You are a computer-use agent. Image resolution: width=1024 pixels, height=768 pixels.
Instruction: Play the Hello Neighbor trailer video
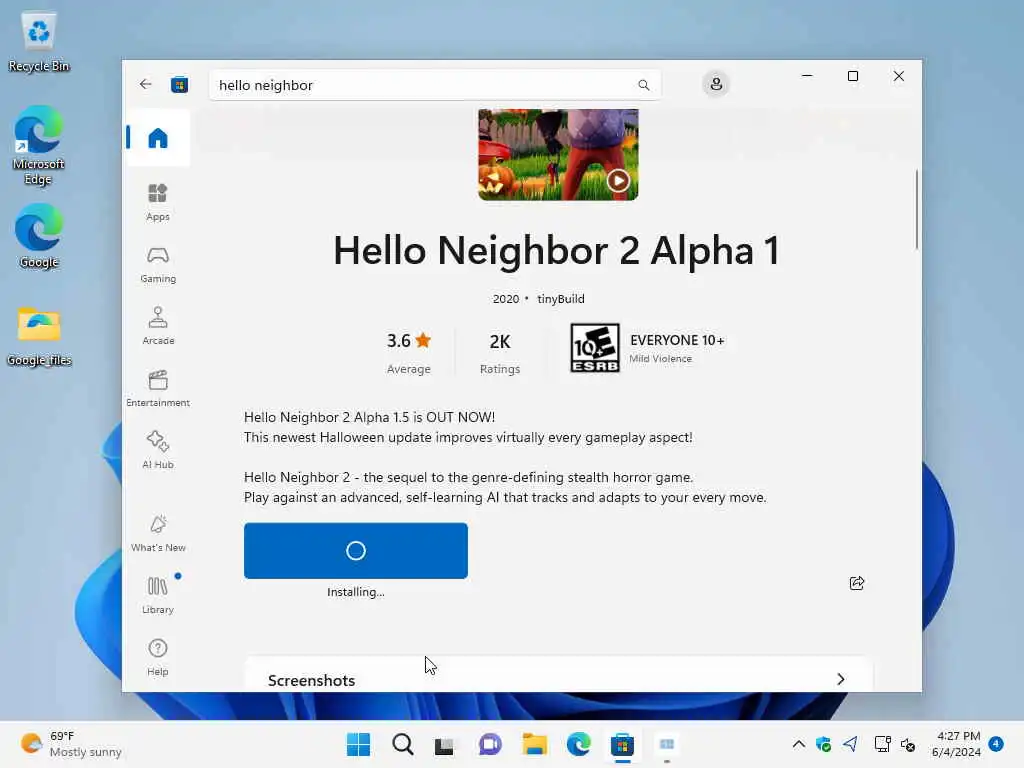(x=618, y=180)
